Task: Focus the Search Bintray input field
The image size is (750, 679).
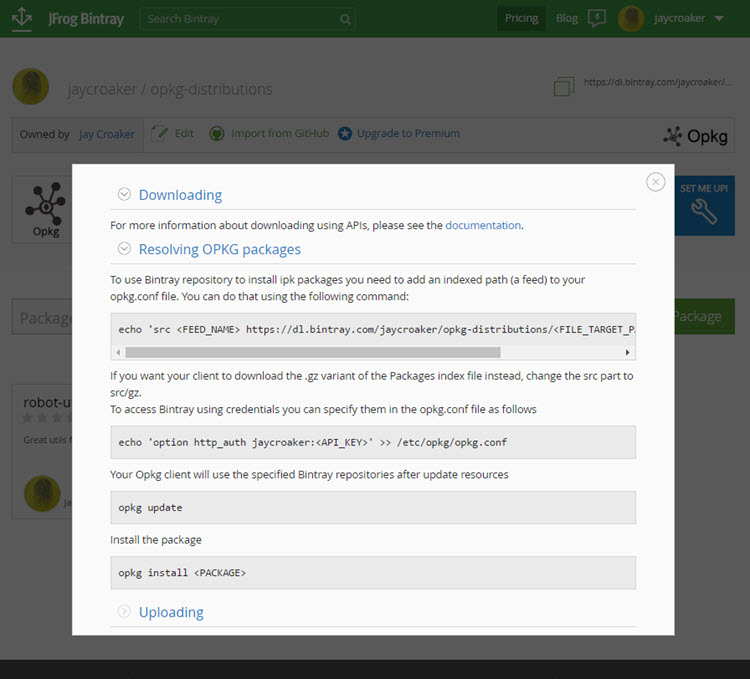Action: pos(240,19)
